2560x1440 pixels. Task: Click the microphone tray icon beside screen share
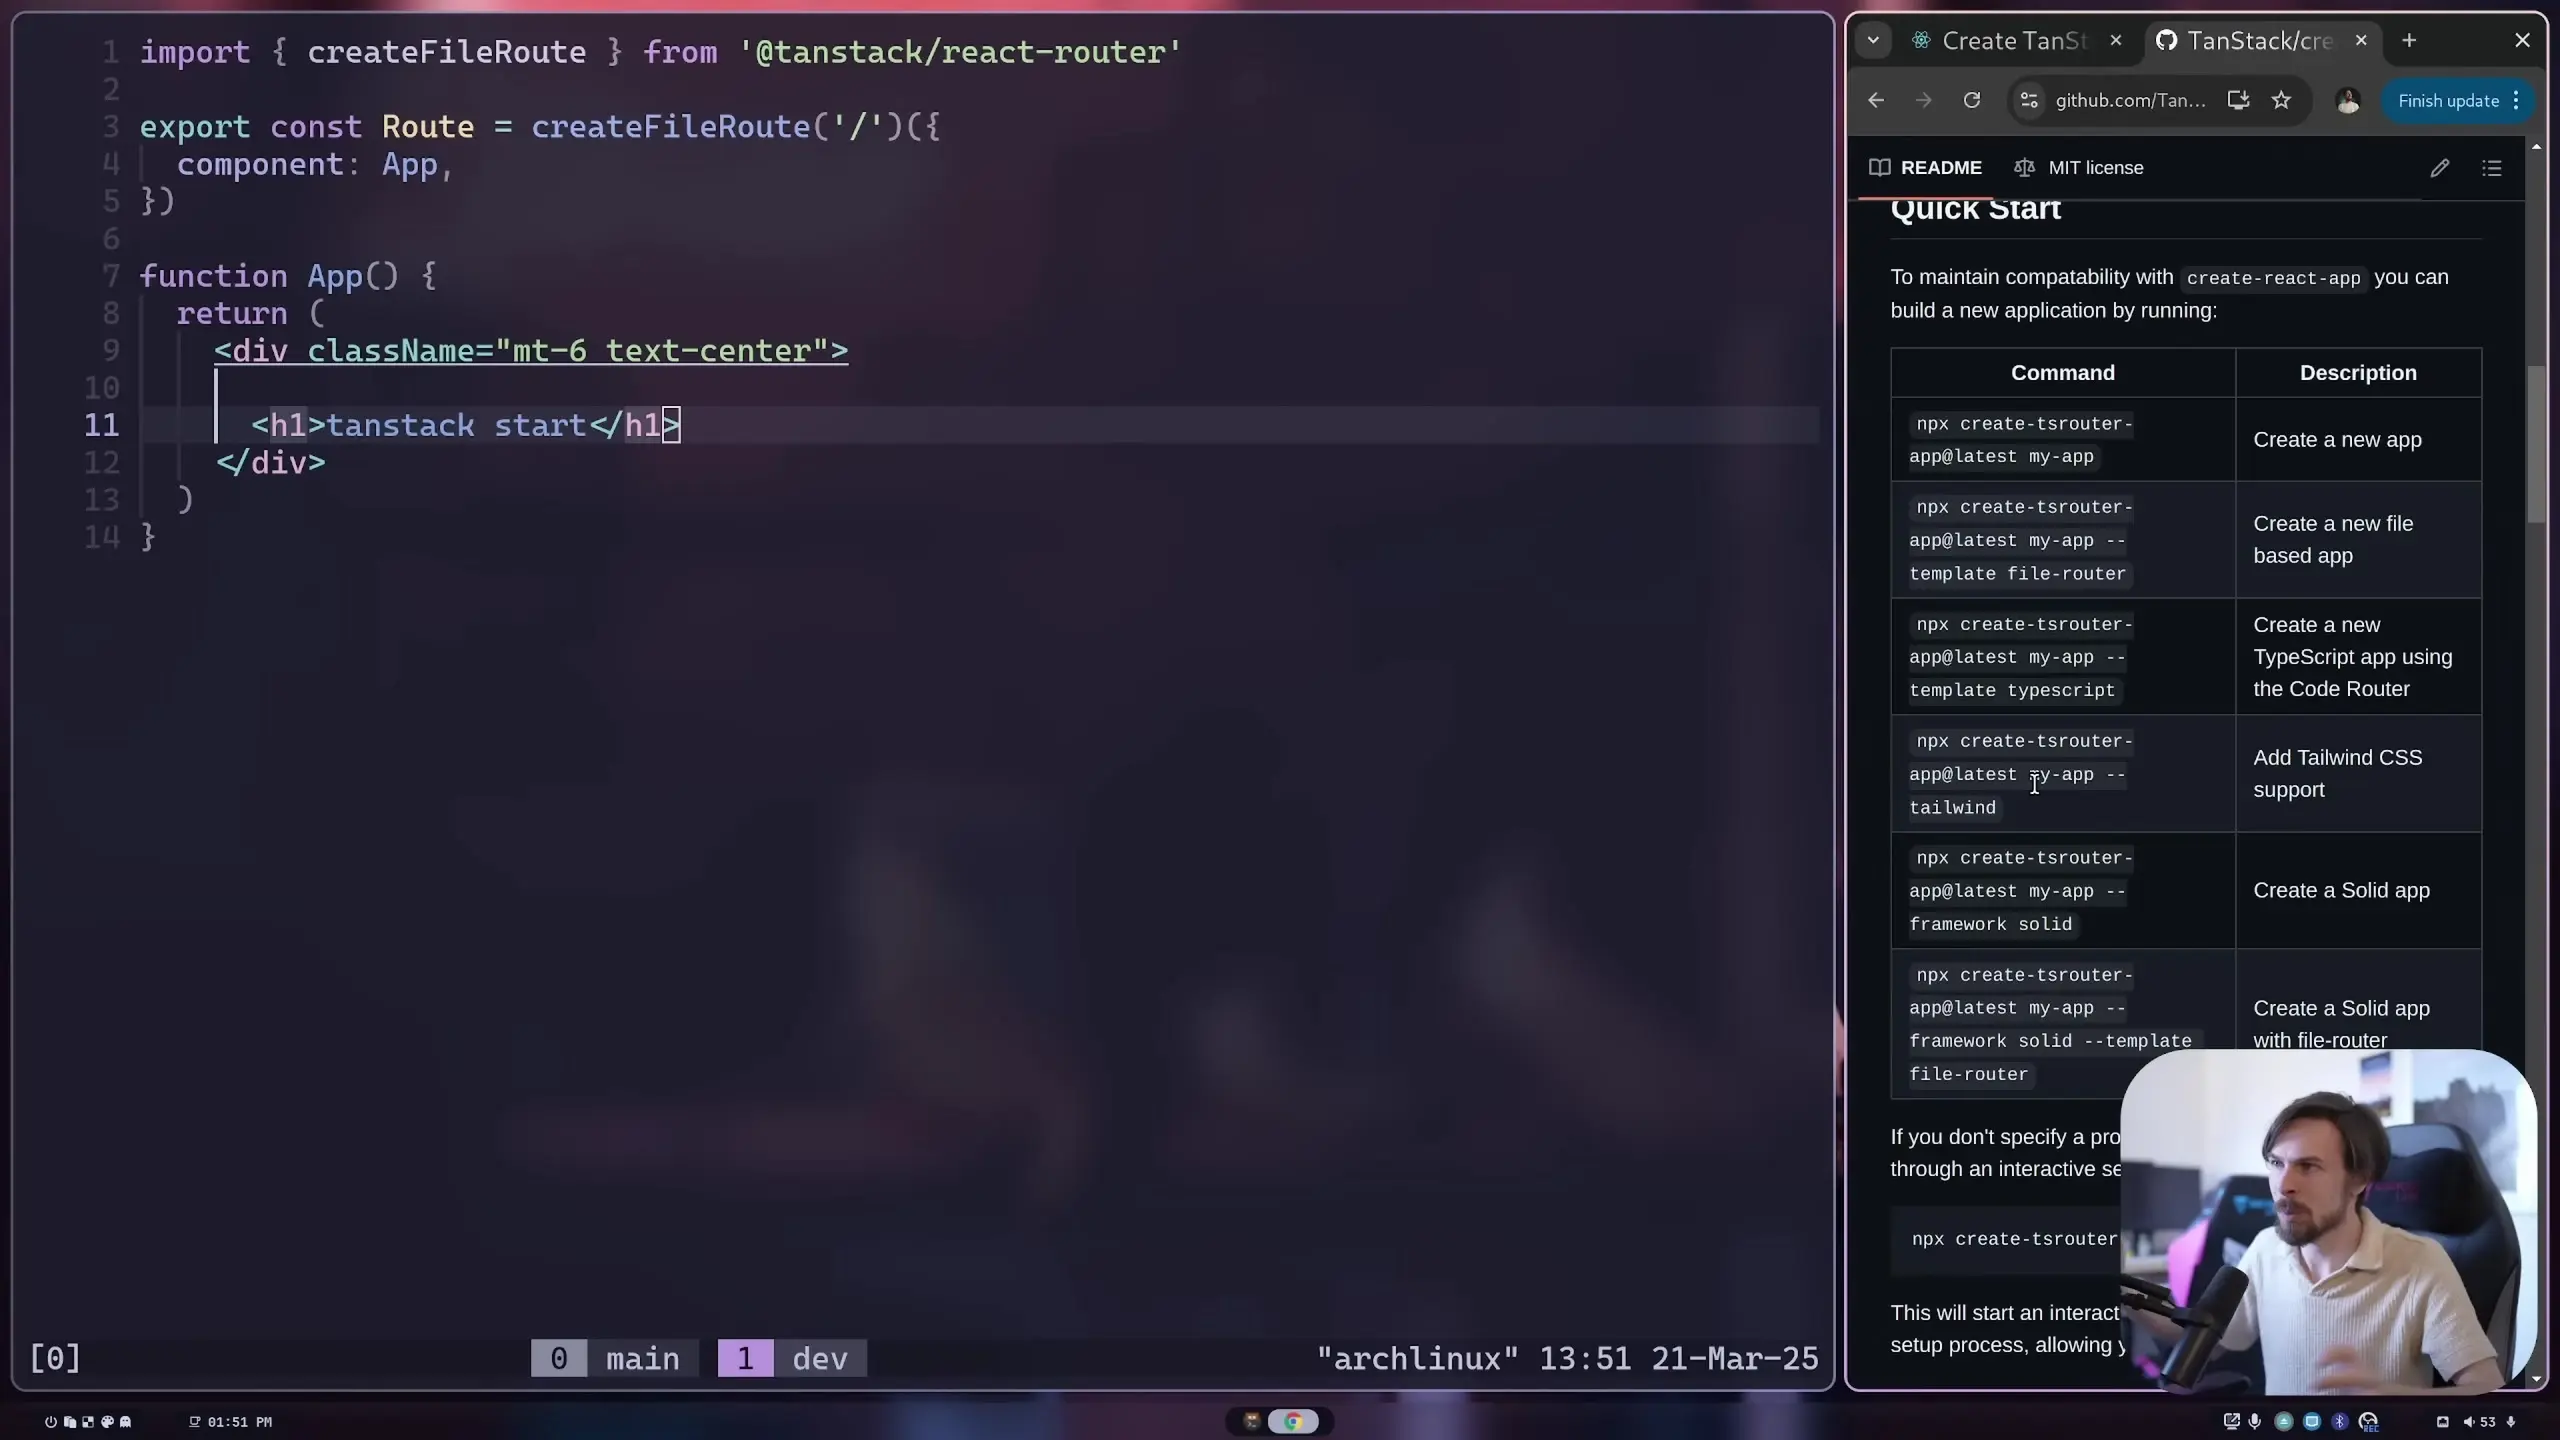2254,1421
